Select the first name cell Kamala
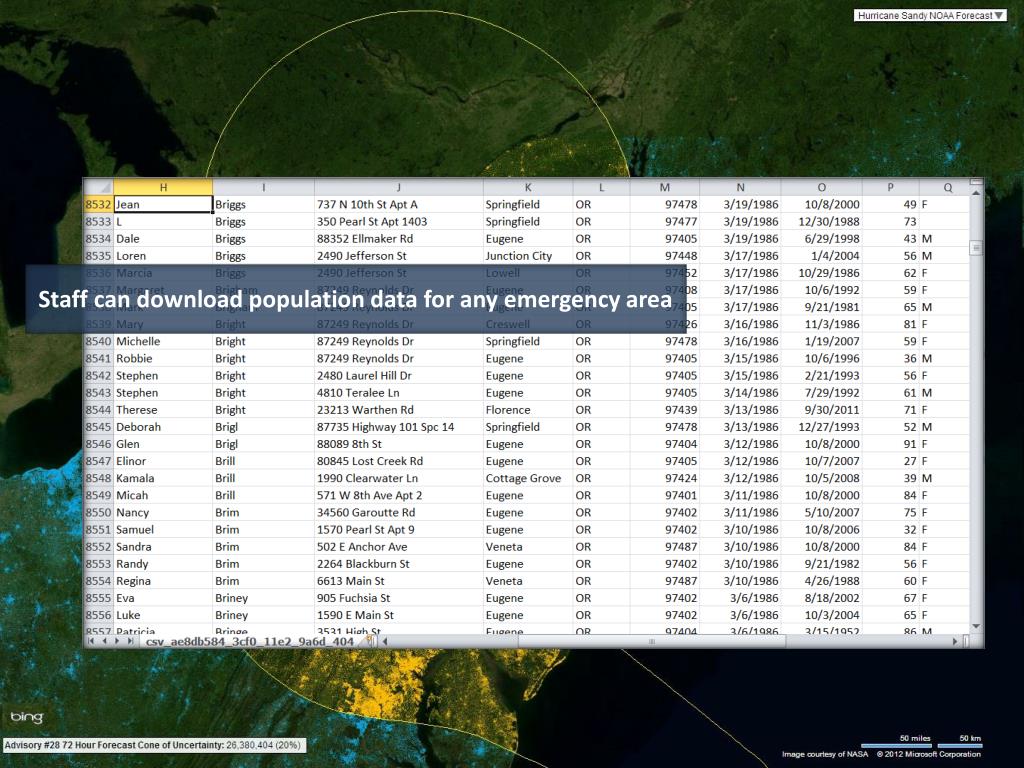 [163, 478]
